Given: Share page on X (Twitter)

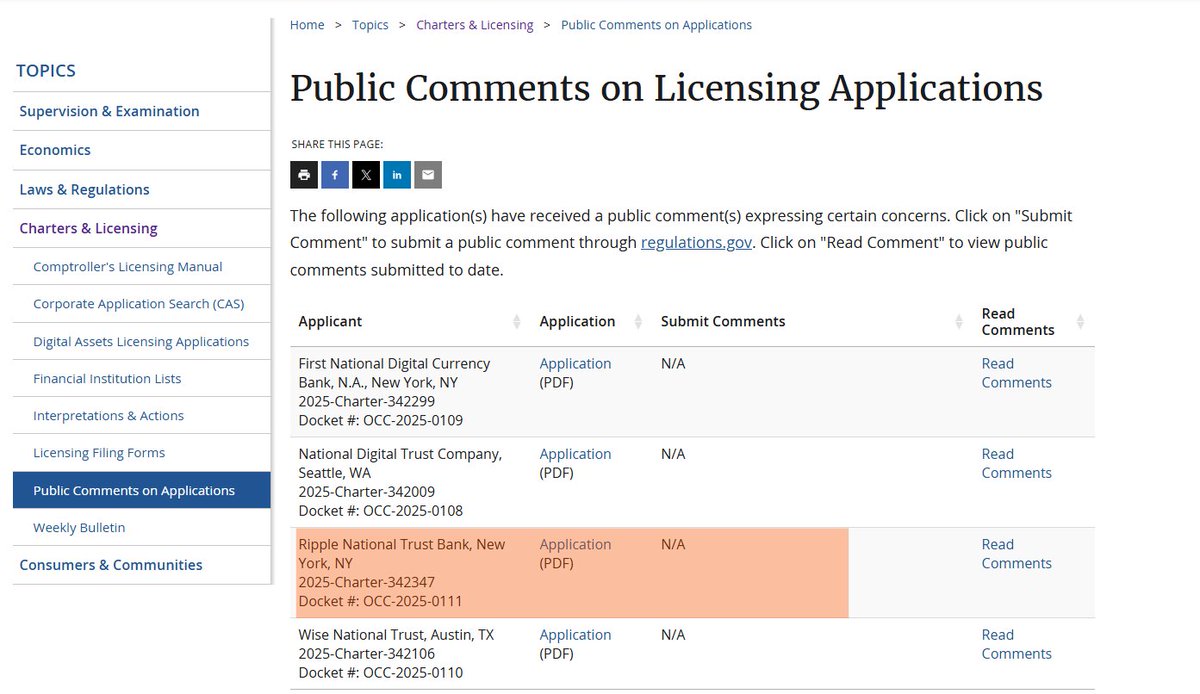Looking at the screenshot, I should tap(366, 175).
